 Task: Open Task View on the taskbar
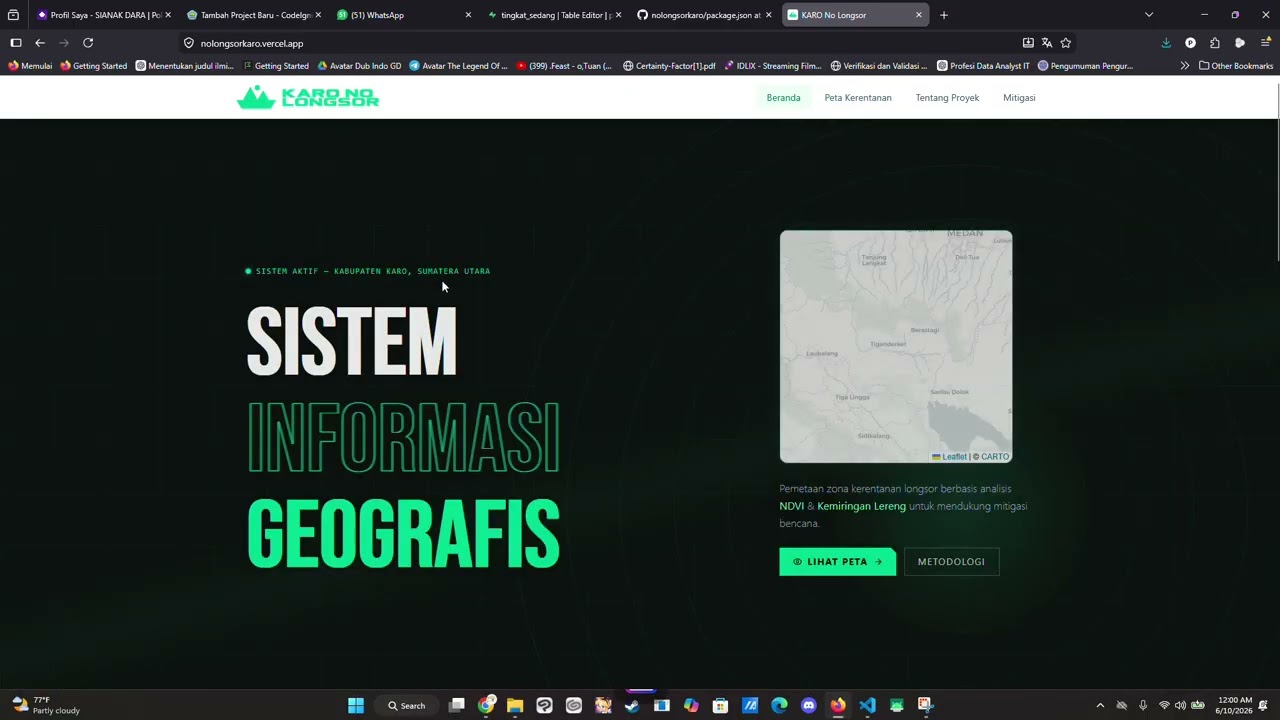click(x=457, y=705)
